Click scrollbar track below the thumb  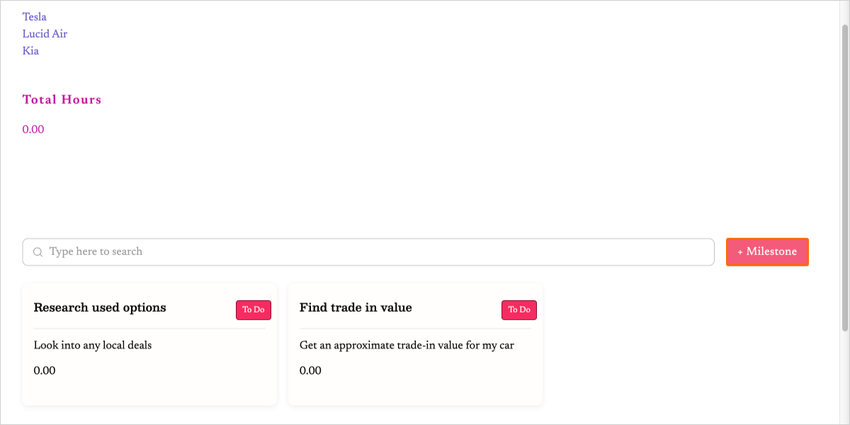[844, 380]
